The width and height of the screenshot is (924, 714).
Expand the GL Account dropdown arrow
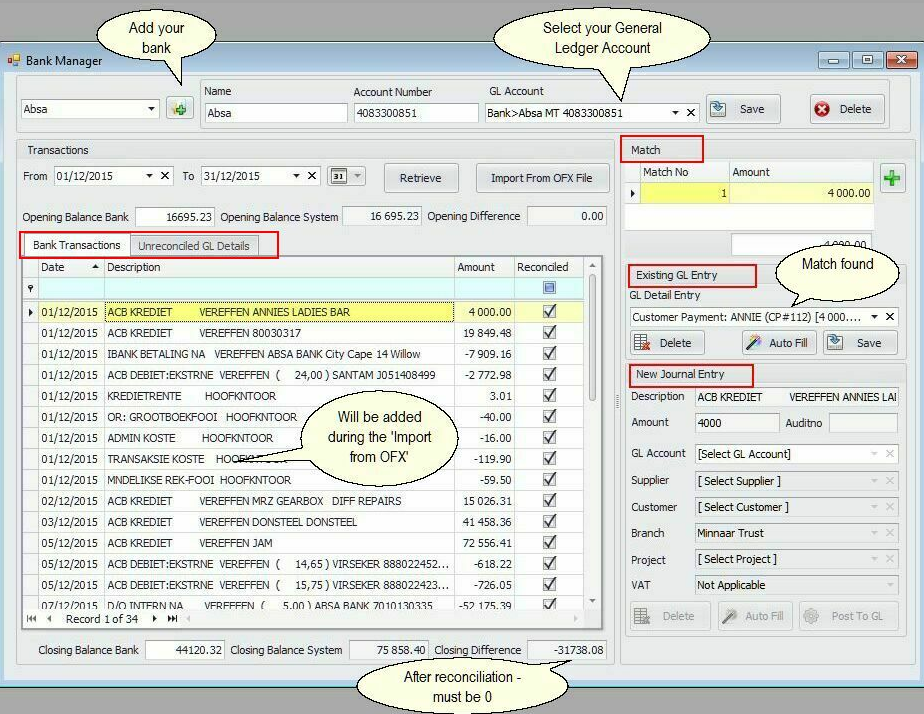click(675, 113)
